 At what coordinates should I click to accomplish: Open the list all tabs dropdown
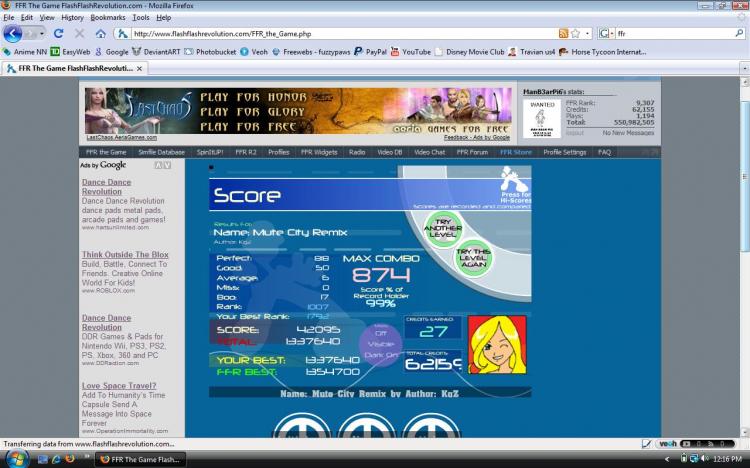[745, 68]
